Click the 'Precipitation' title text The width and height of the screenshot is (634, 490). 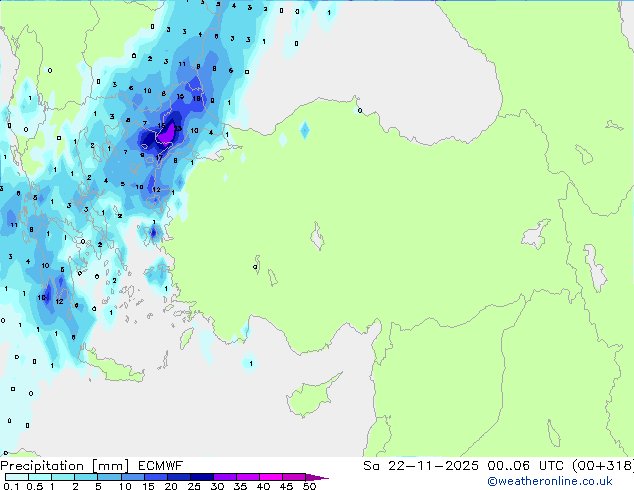point(42,466)
